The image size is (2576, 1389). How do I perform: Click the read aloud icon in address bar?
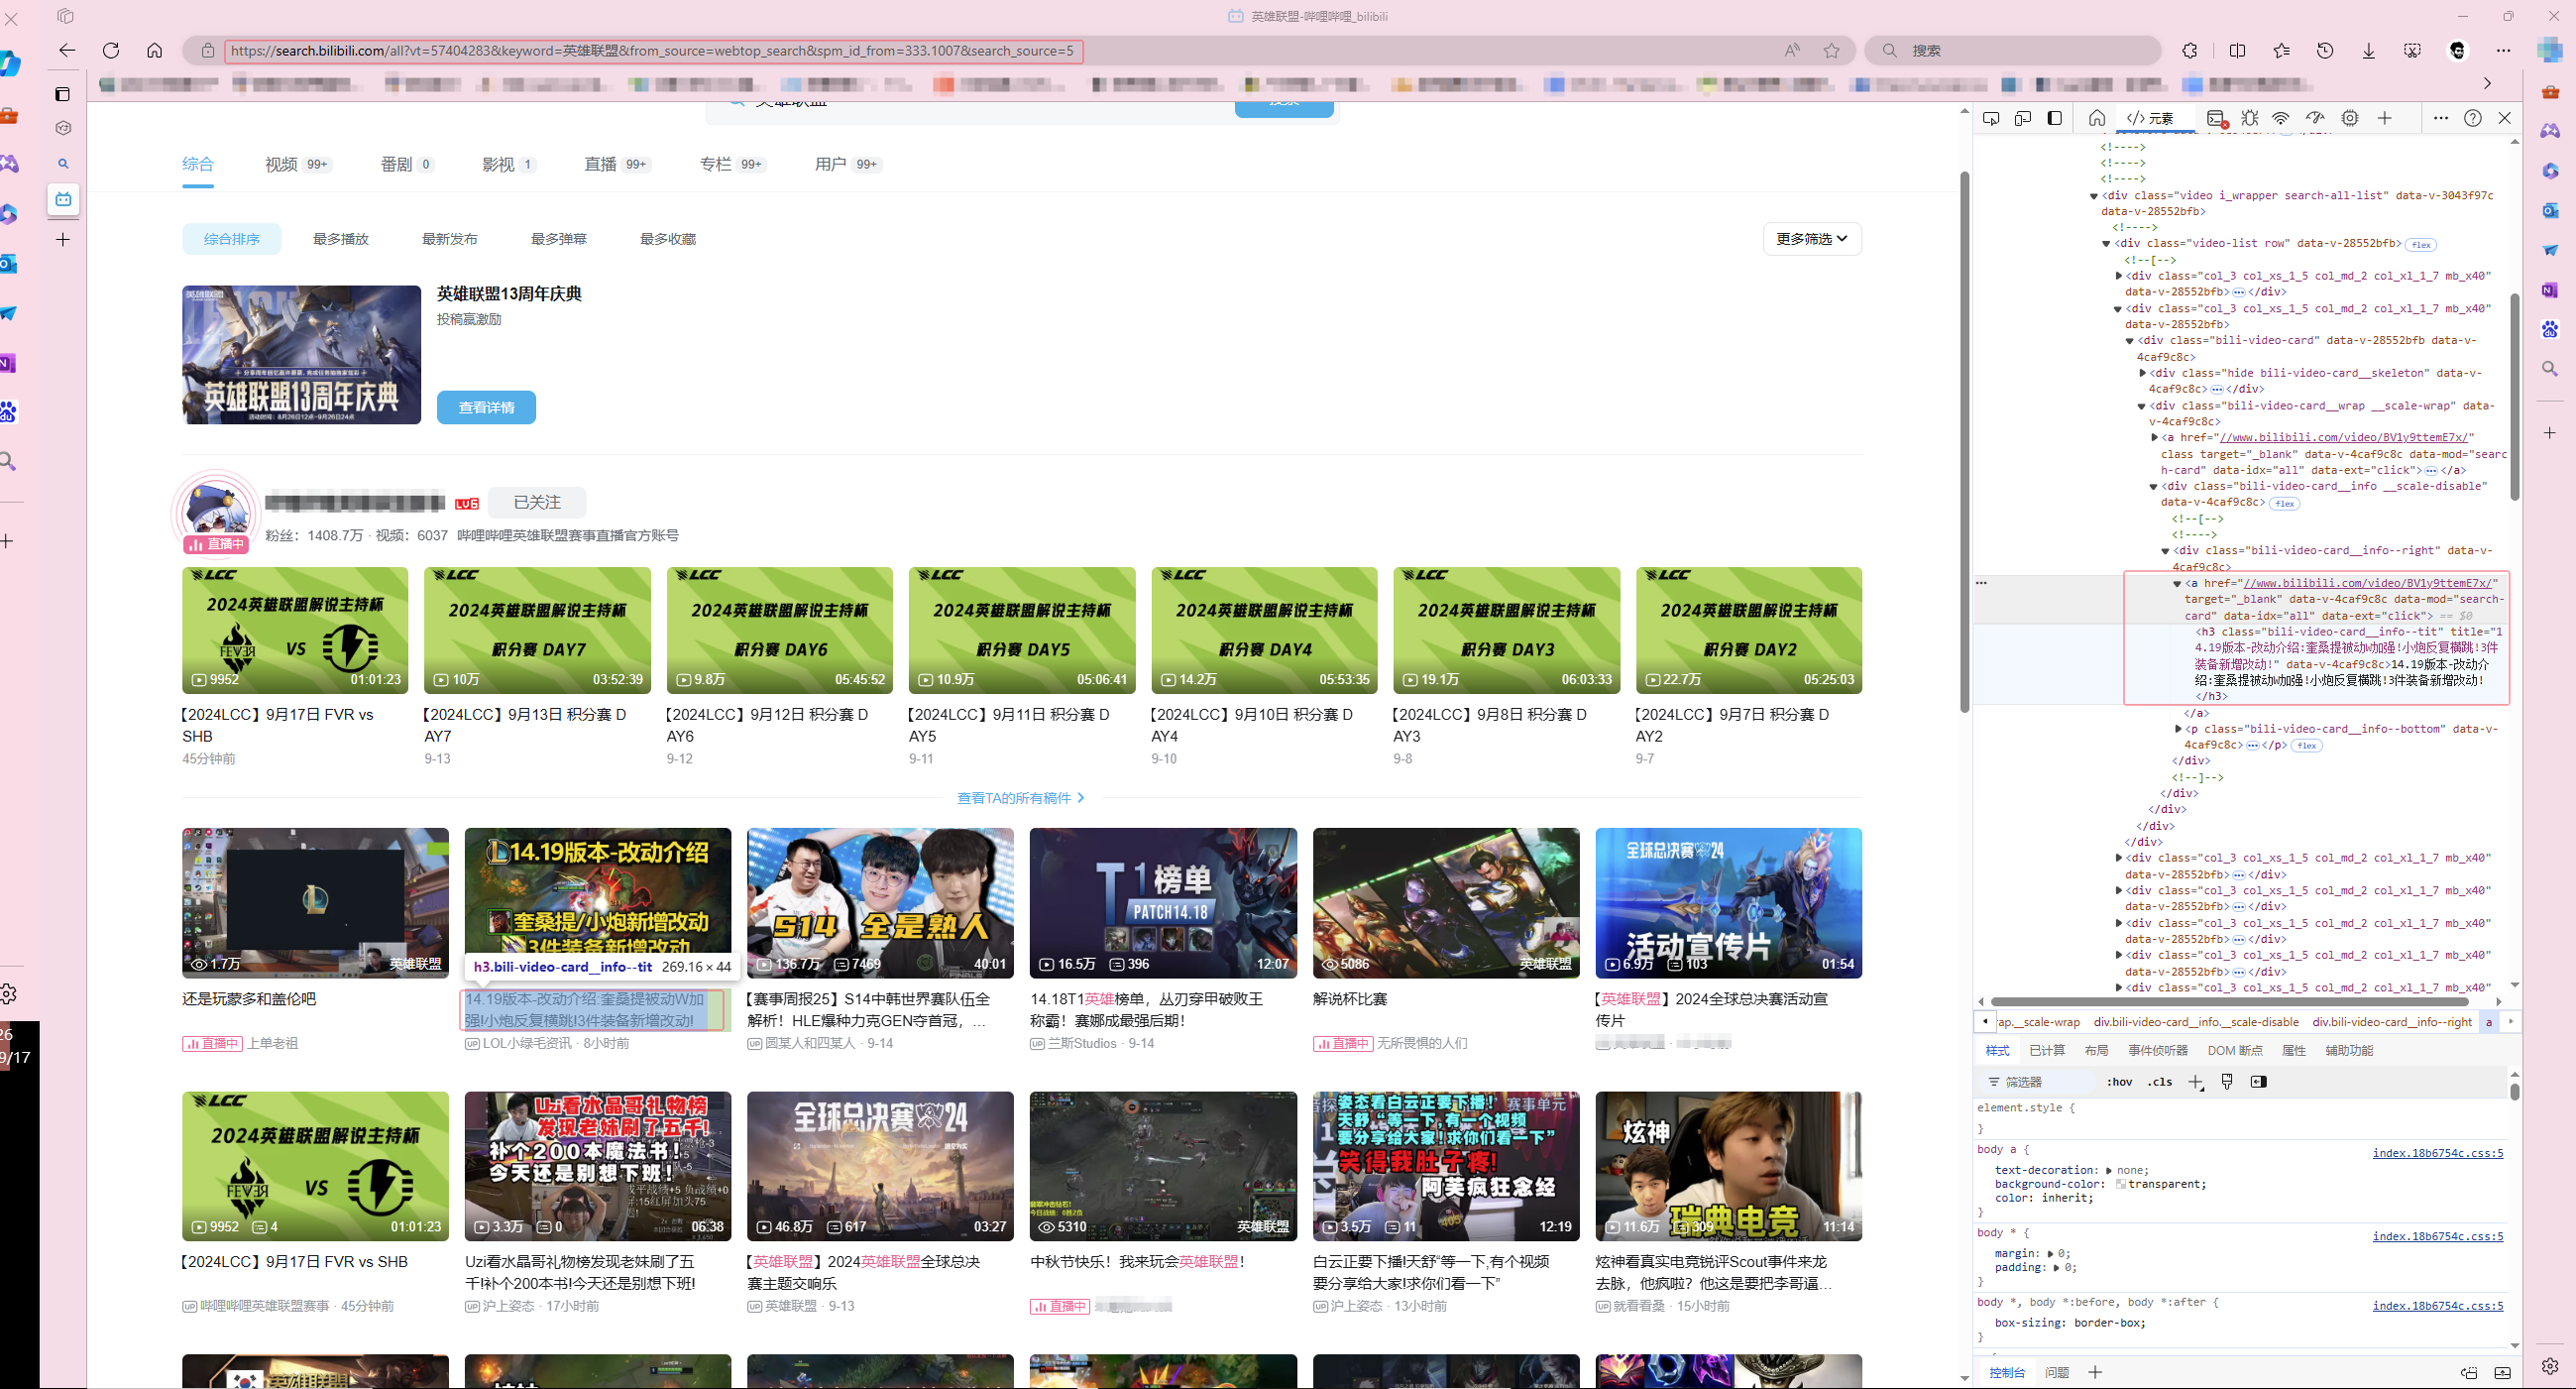tap(1792, 50)
